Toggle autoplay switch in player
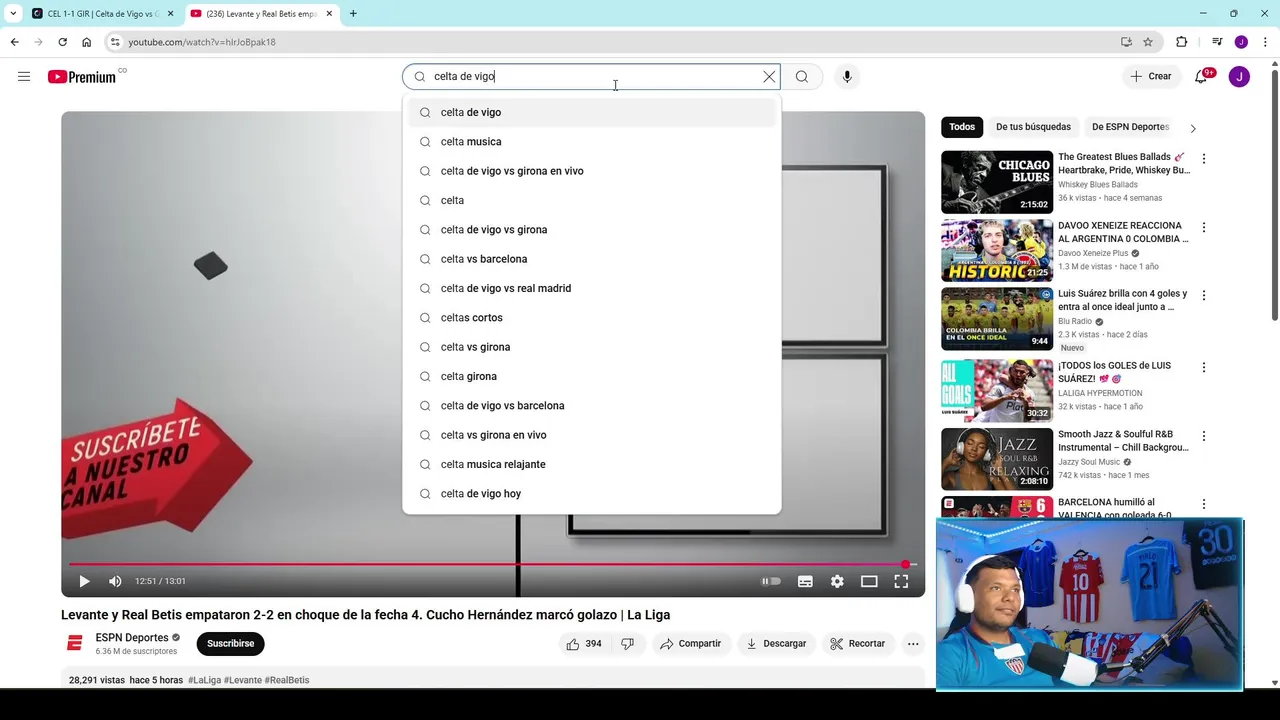The width and height of the screenshot is (1280, 720). point(771,581)
